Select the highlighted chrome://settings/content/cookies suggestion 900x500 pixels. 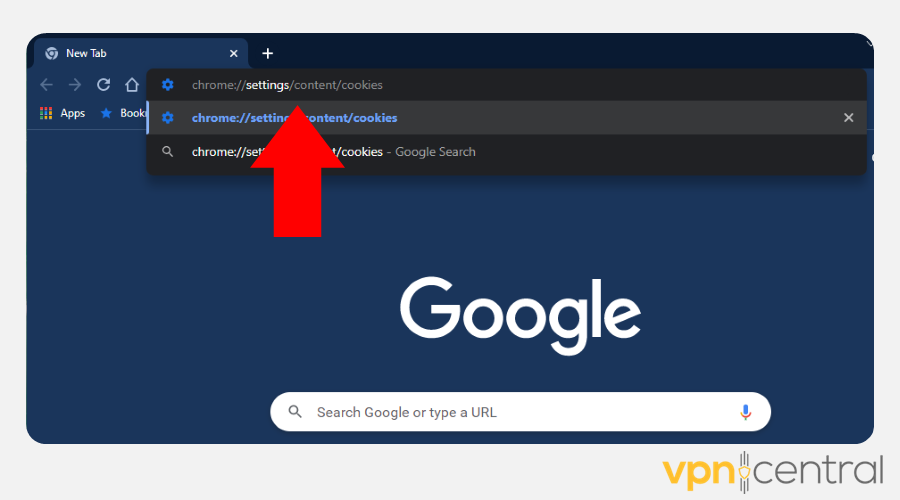[x=507, y=118]
